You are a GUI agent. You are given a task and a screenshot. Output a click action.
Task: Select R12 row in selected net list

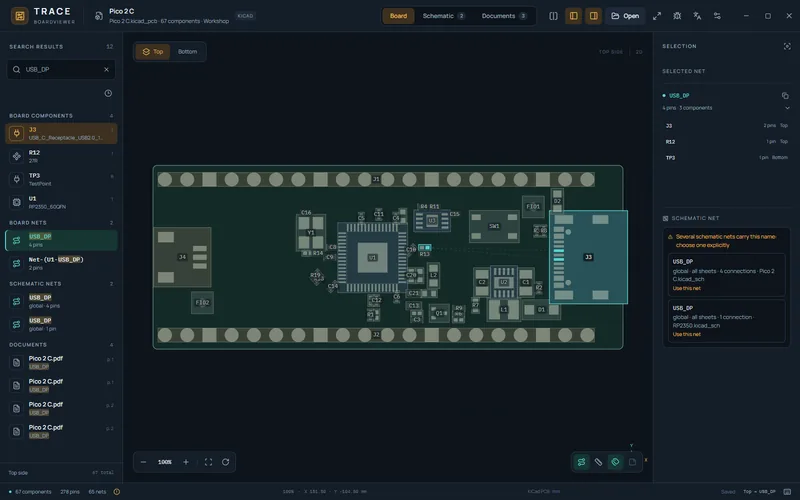pos(727,142)
